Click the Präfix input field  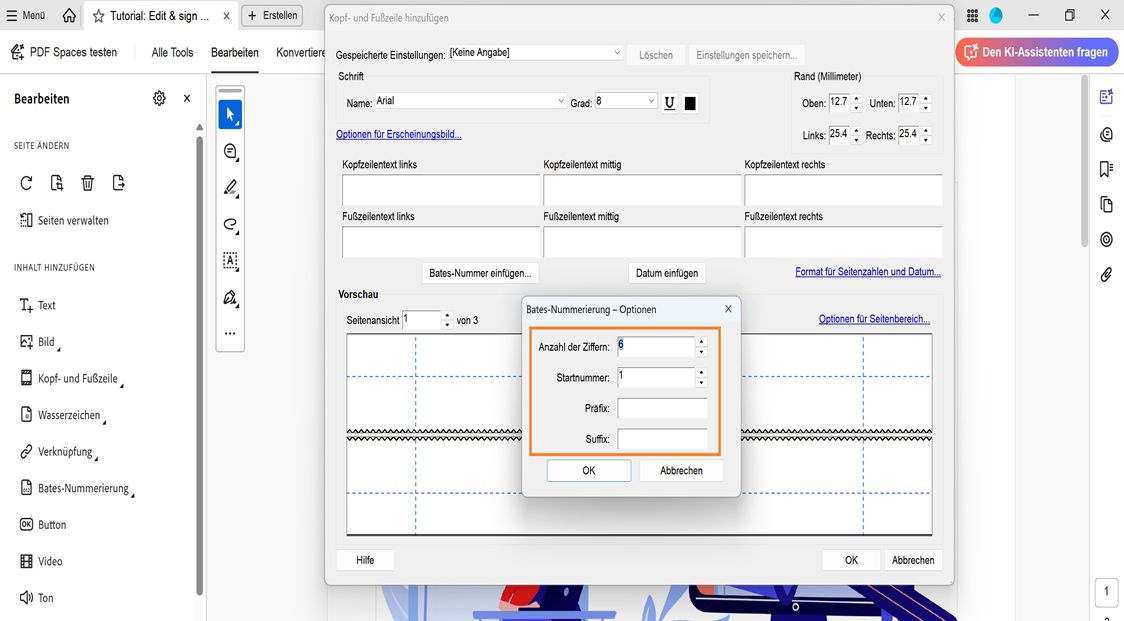662,408
